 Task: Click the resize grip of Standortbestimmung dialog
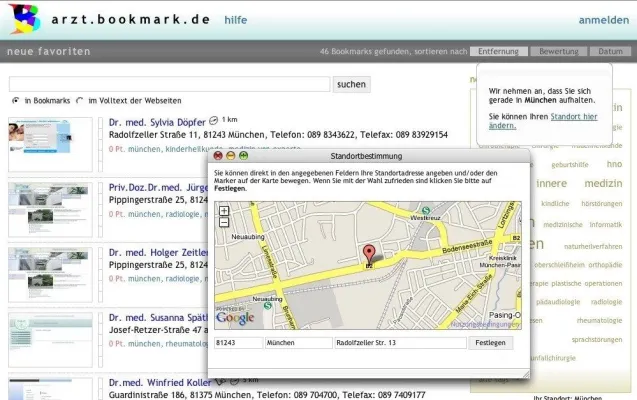(x=526, y=374)
